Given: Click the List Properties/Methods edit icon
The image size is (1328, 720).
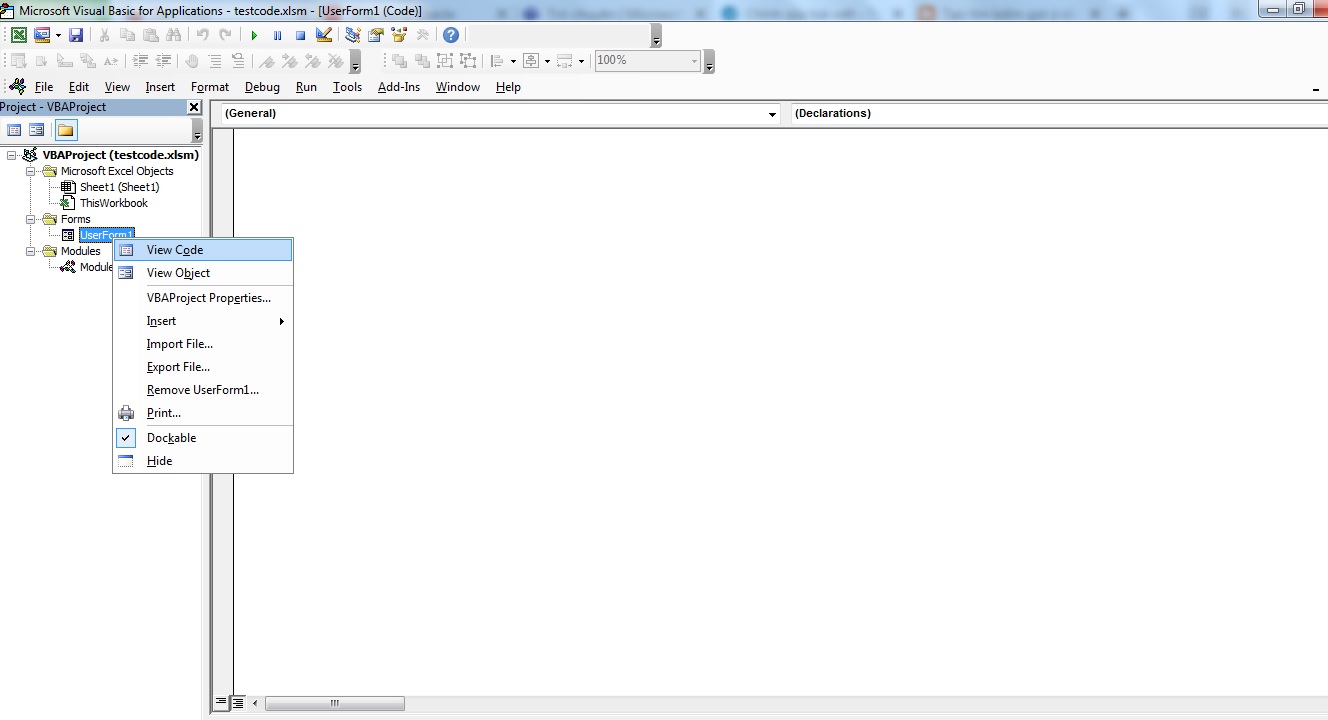Looking at the screenshot, I should click(19, 61).
